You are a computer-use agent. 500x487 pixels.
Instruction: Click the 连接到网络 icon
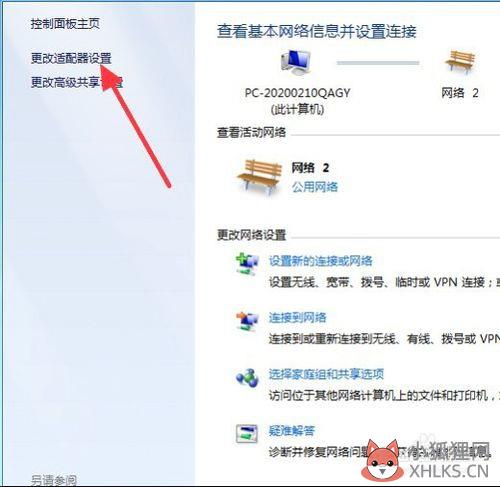point(247,321)
